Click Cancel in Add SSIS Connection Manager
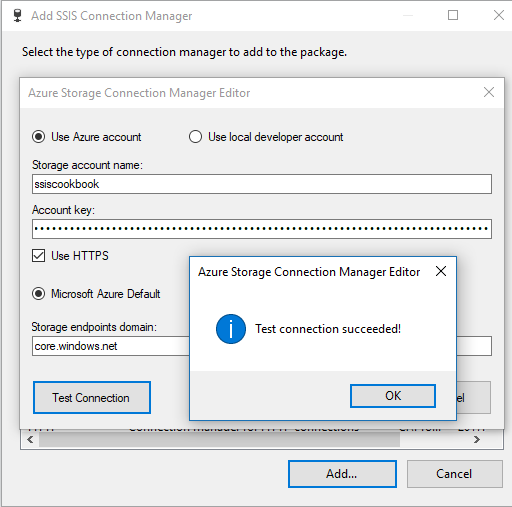 (x=454, y=474)
